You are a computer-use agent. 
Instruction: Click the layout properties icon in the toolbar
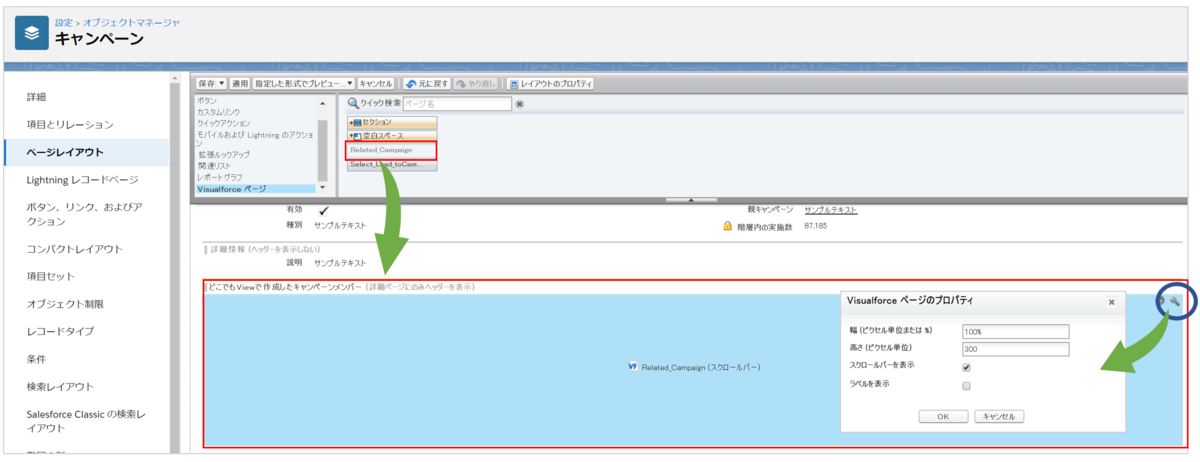coord(514,83)
